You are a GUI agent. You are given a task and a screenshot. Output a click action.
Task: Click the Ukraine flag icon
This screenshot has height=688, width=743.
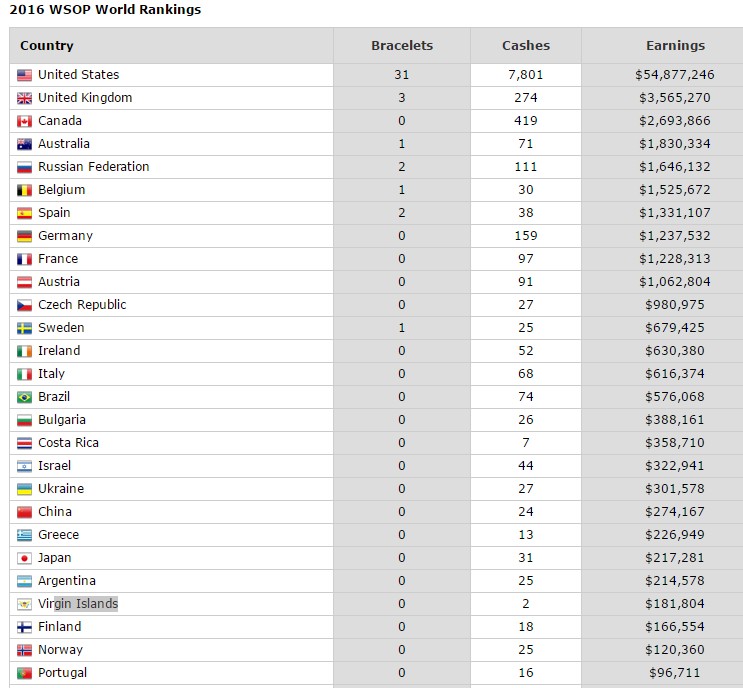pos(24,489)
